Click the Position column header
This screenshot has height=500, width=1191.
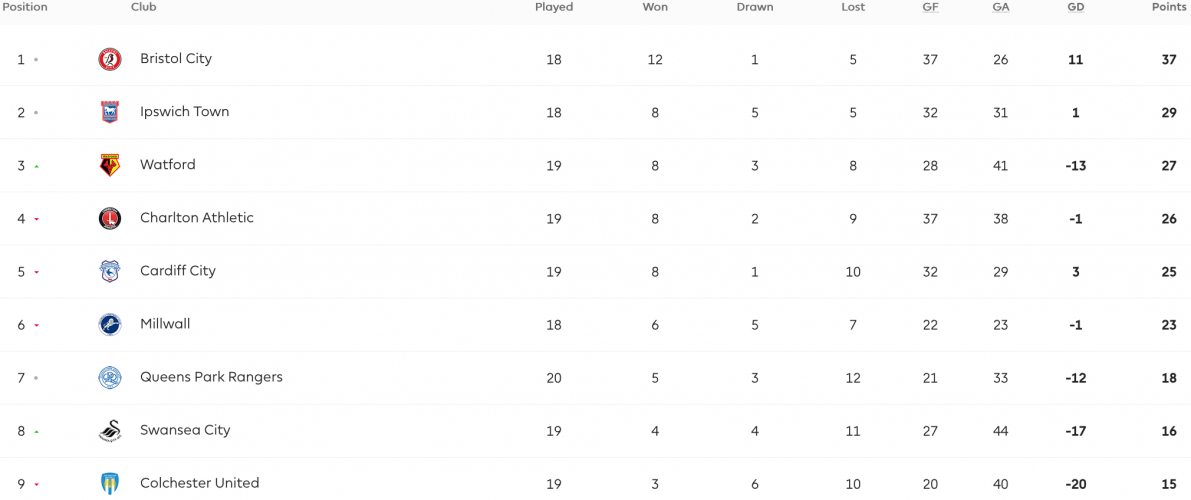[x=25, y=7]
